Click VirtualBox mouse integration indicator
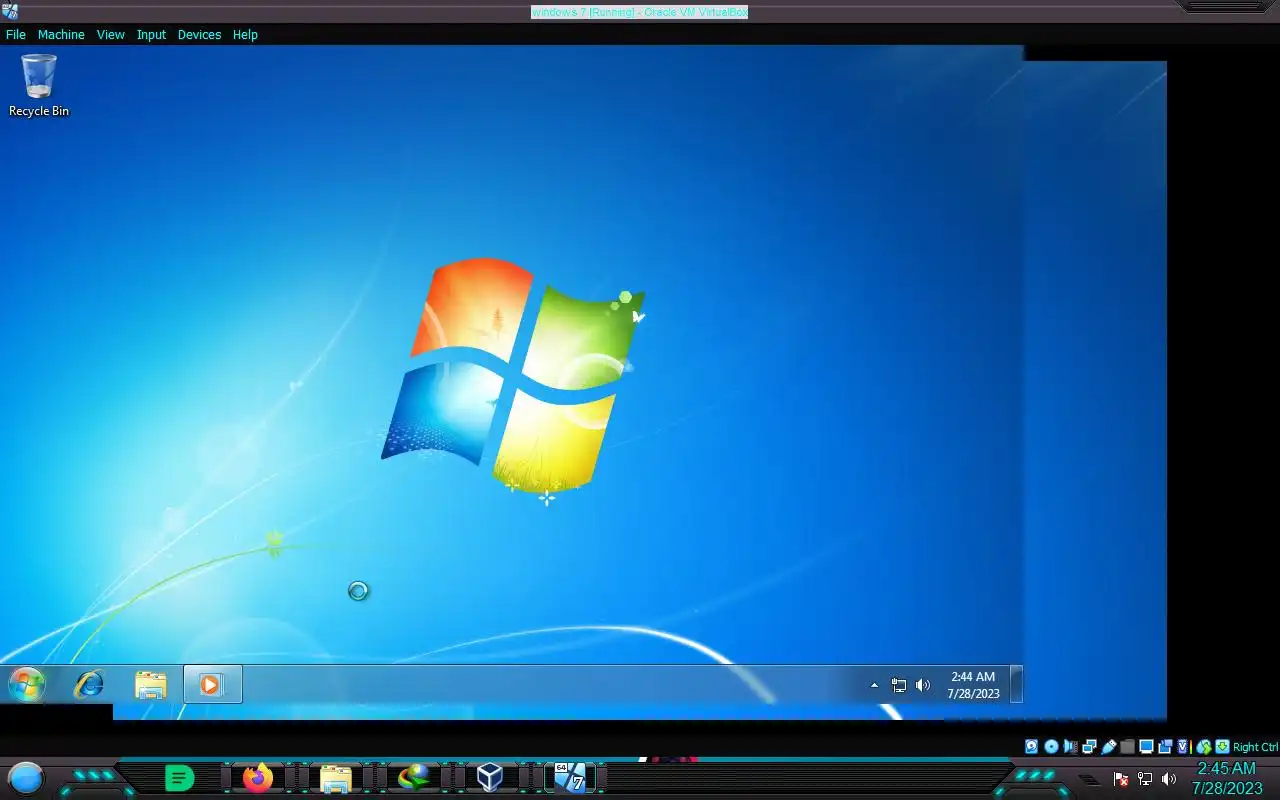The height and width of the screenshot is (800, 1280). (x=1204, y=746)
